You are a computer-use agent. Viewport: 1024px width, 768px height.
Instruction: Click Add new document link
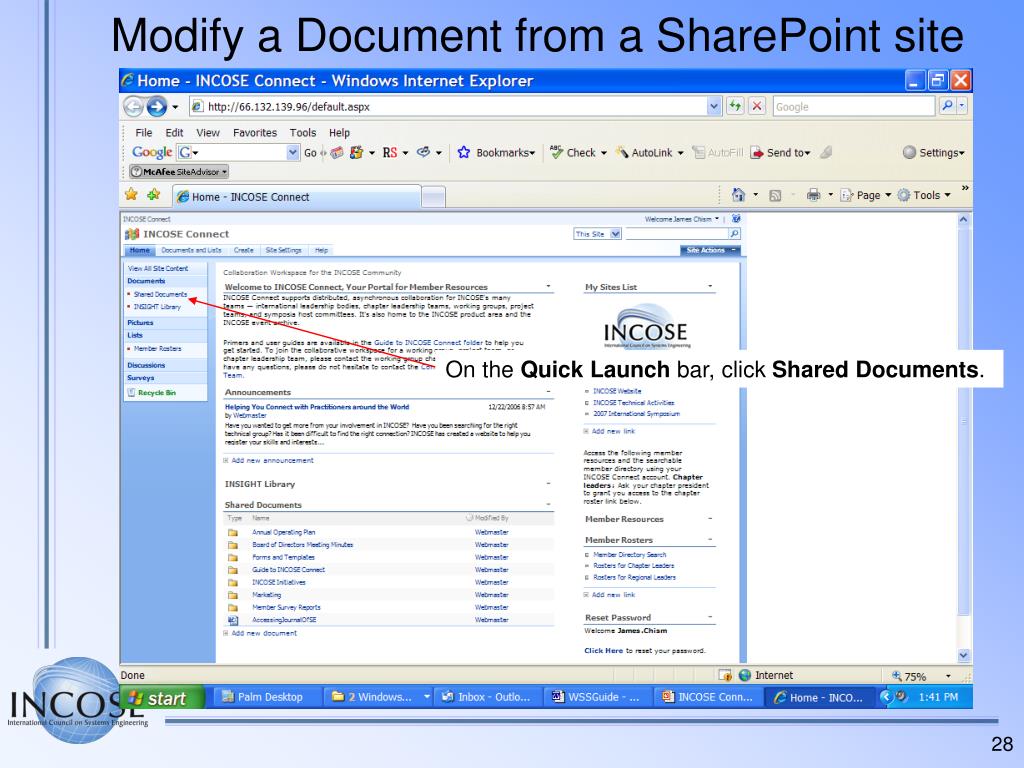(x=264, y=633)
